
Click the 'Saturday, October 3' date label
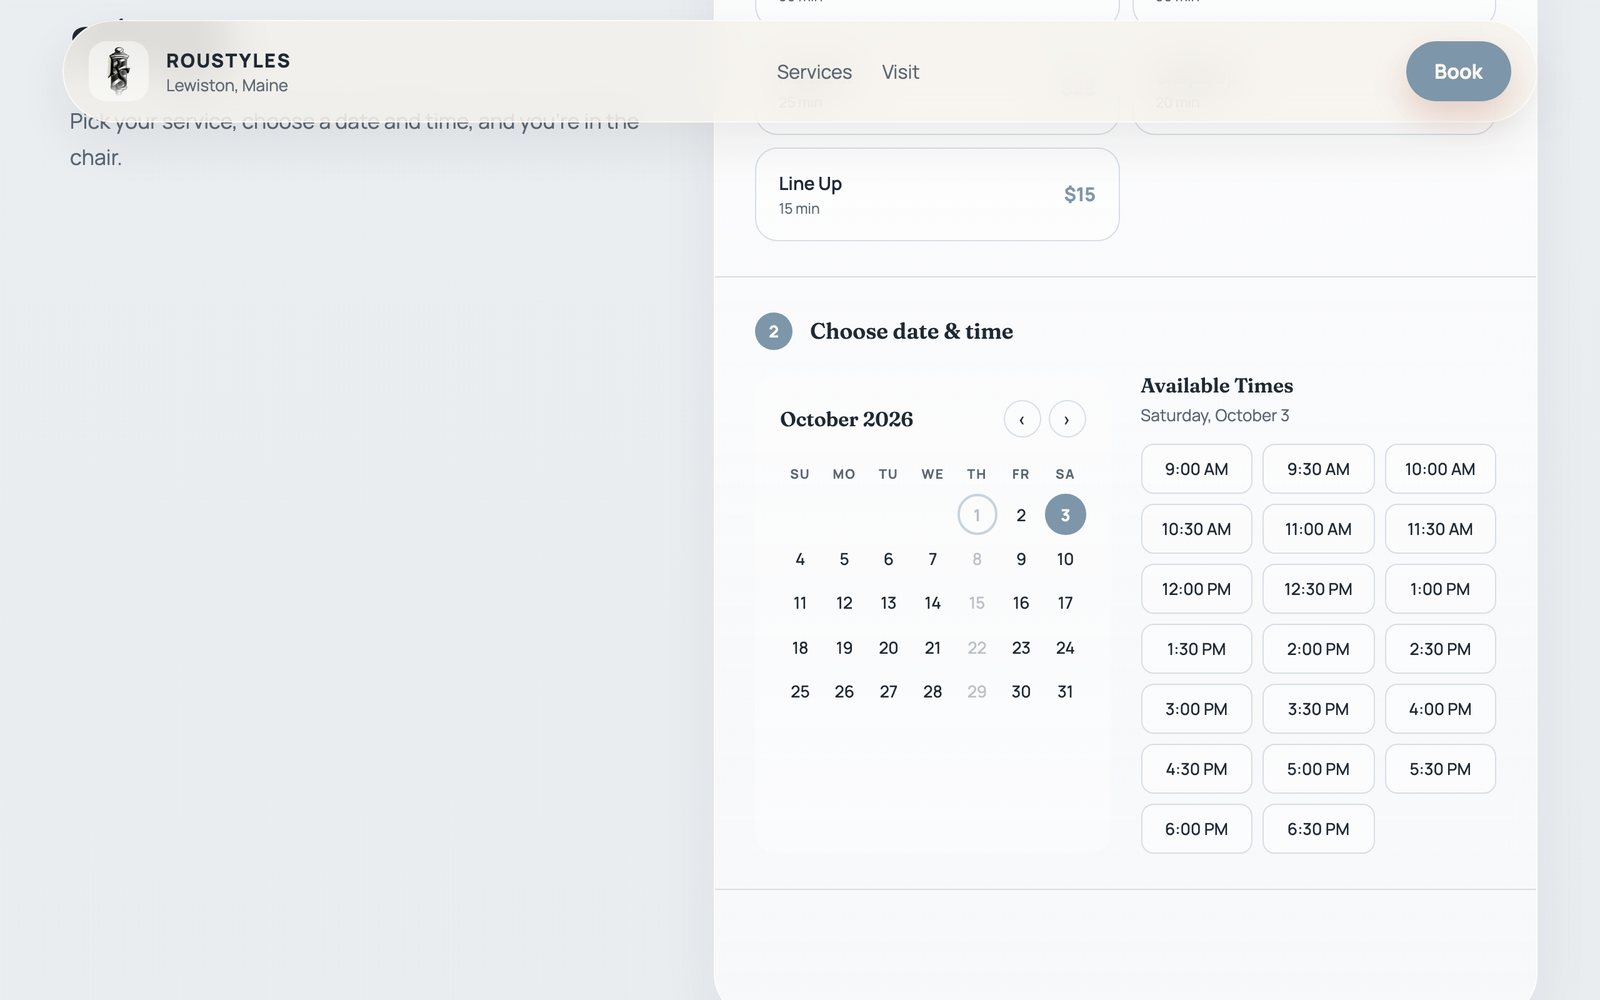[1215, 415]
